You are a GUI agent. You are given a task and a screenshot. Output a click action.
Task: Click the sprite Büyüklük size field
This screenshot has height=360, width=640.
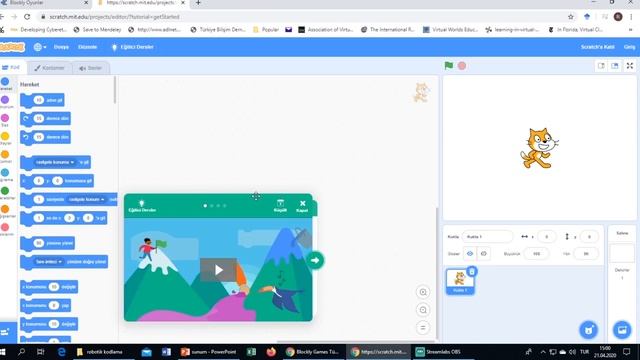point(536,253)
